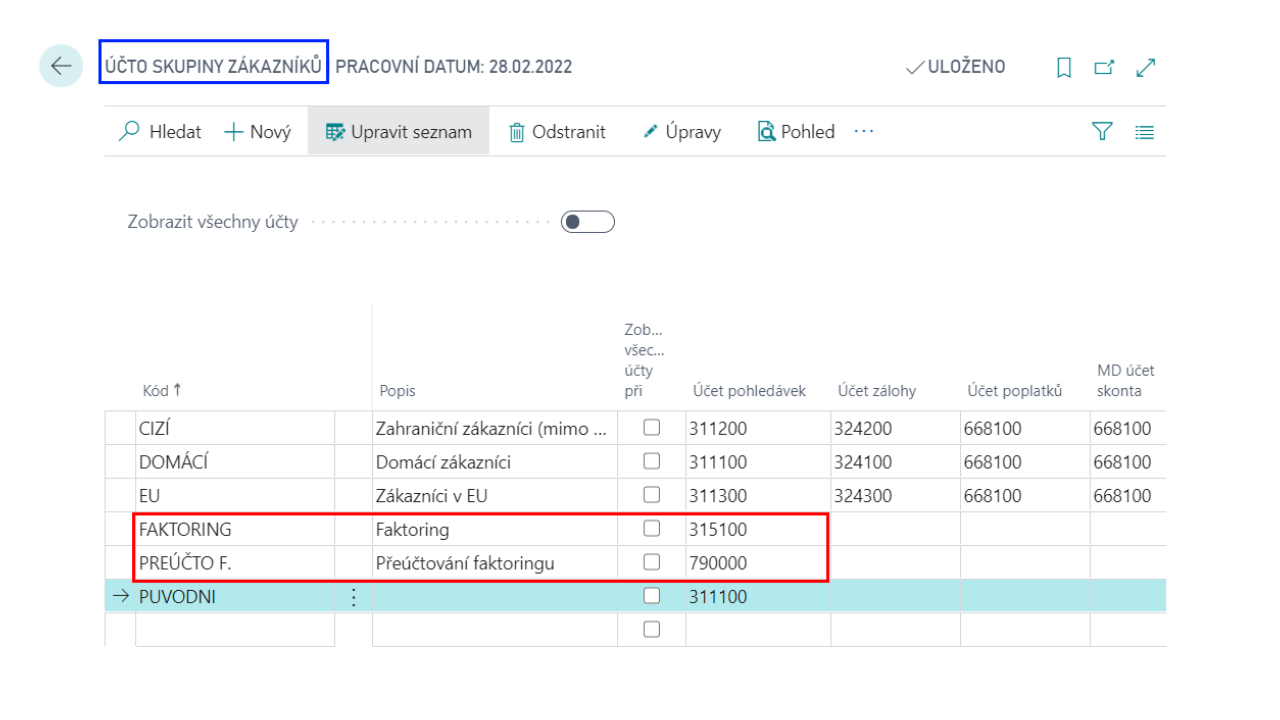Click the list view layout icon
The width and height of the screenshot is (1280, 720).
pyautogui.click(x=1145, y=131)
